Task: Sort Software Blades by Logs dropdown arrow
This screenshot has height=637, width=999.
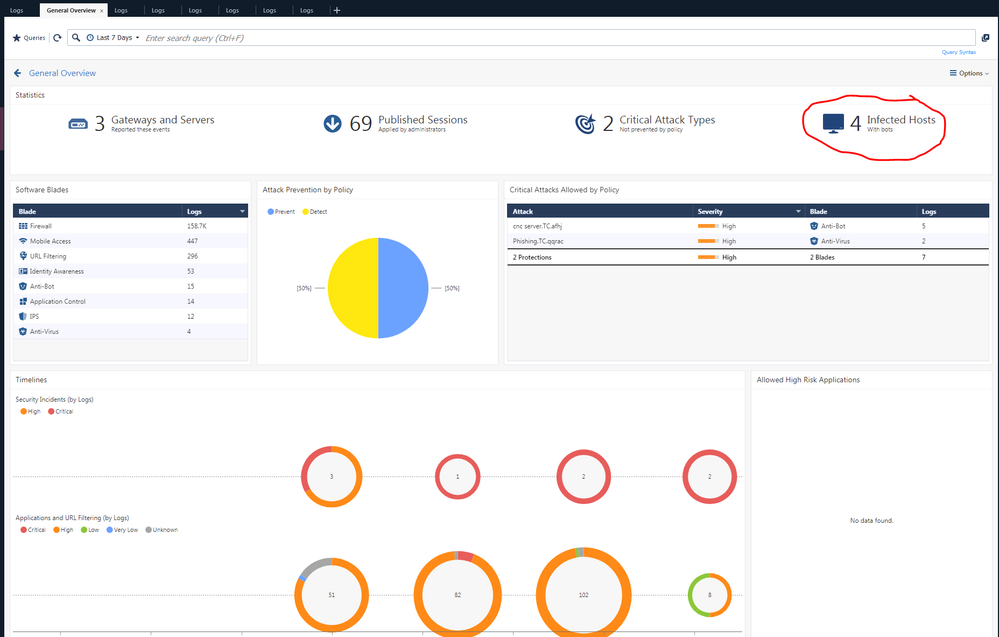Action: (242, 211)
